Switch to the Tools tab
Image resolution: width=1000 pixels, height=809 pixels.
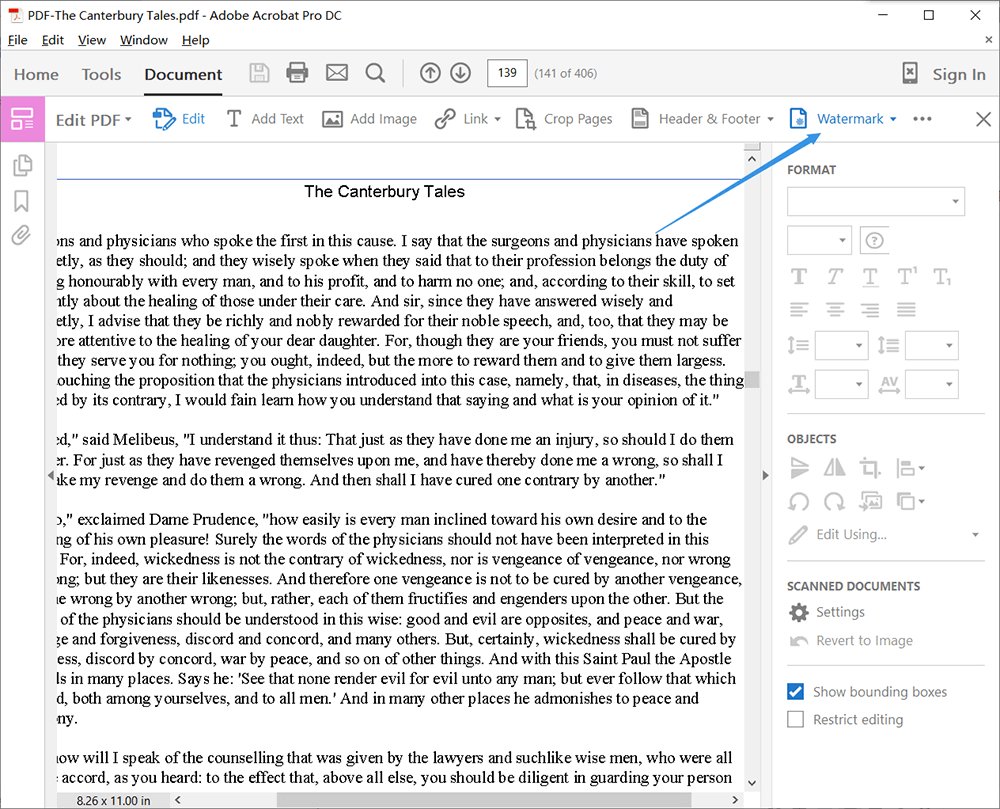101,74
